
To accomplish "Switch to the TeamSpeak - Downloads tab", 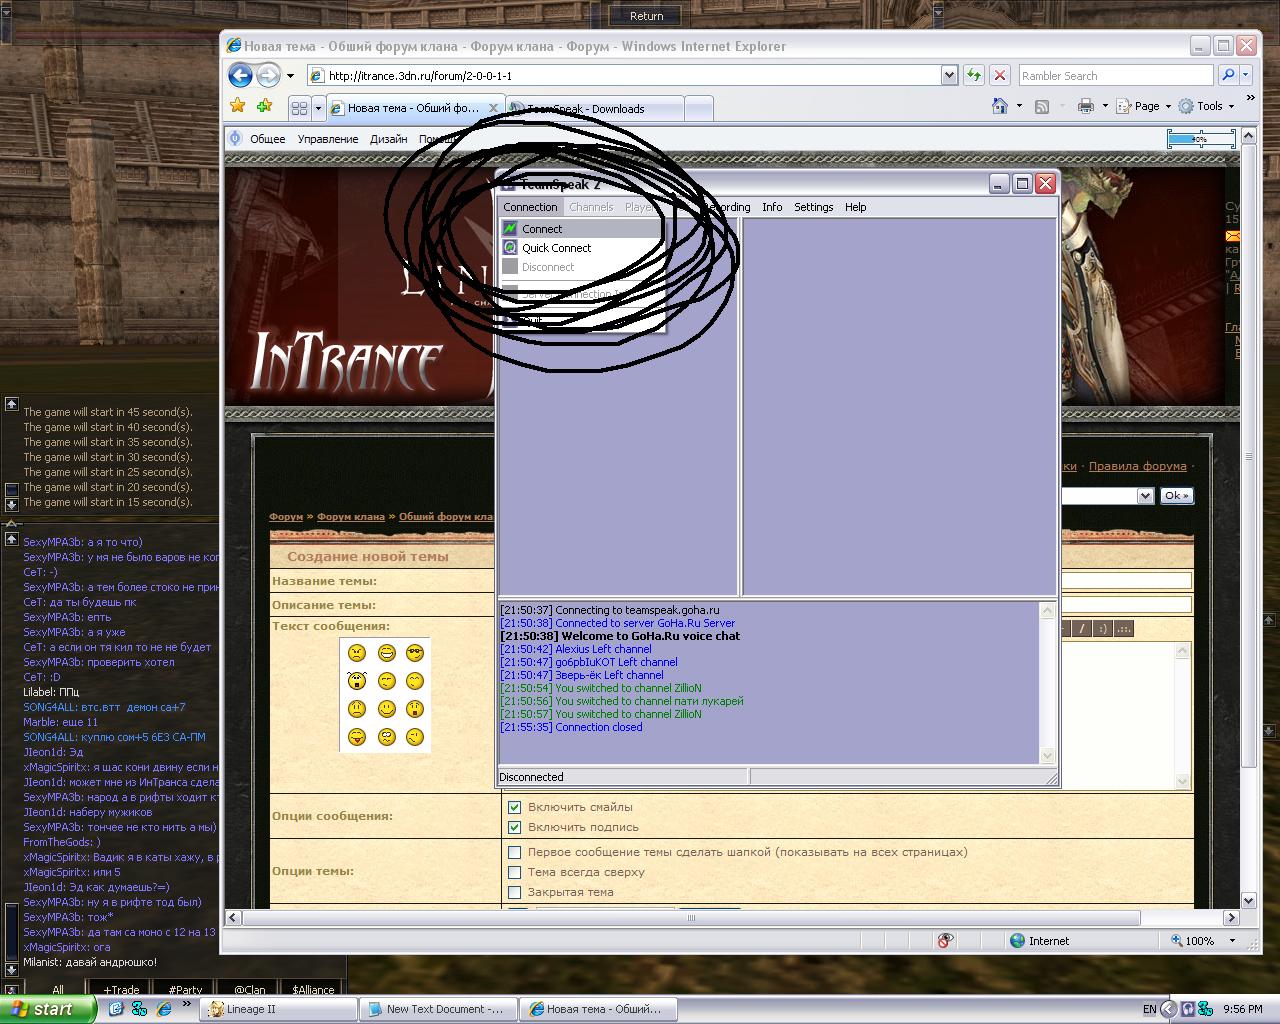I will click(595, 108).
